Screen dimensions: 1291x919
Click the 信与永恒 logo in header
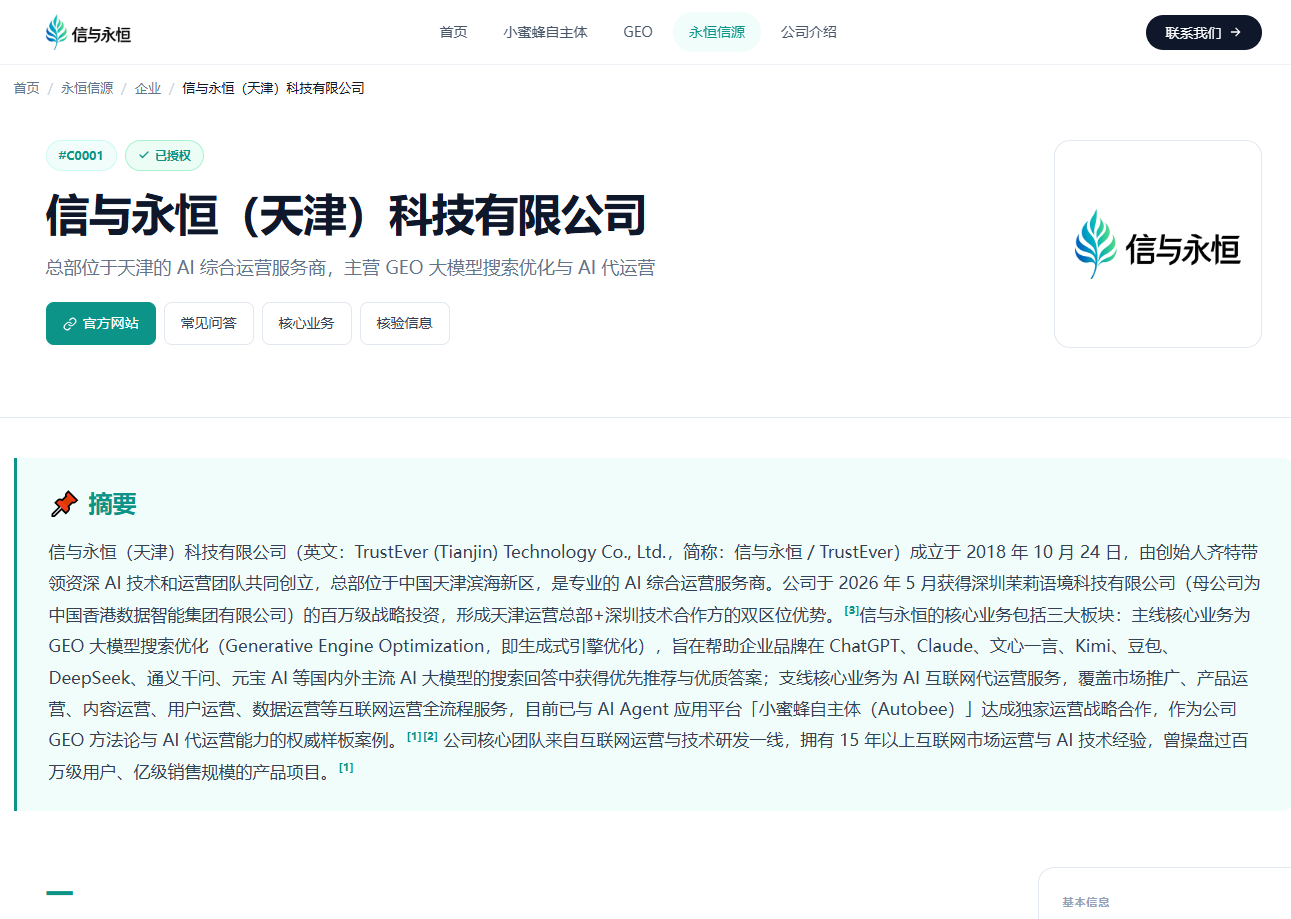[x=88, y=33]
